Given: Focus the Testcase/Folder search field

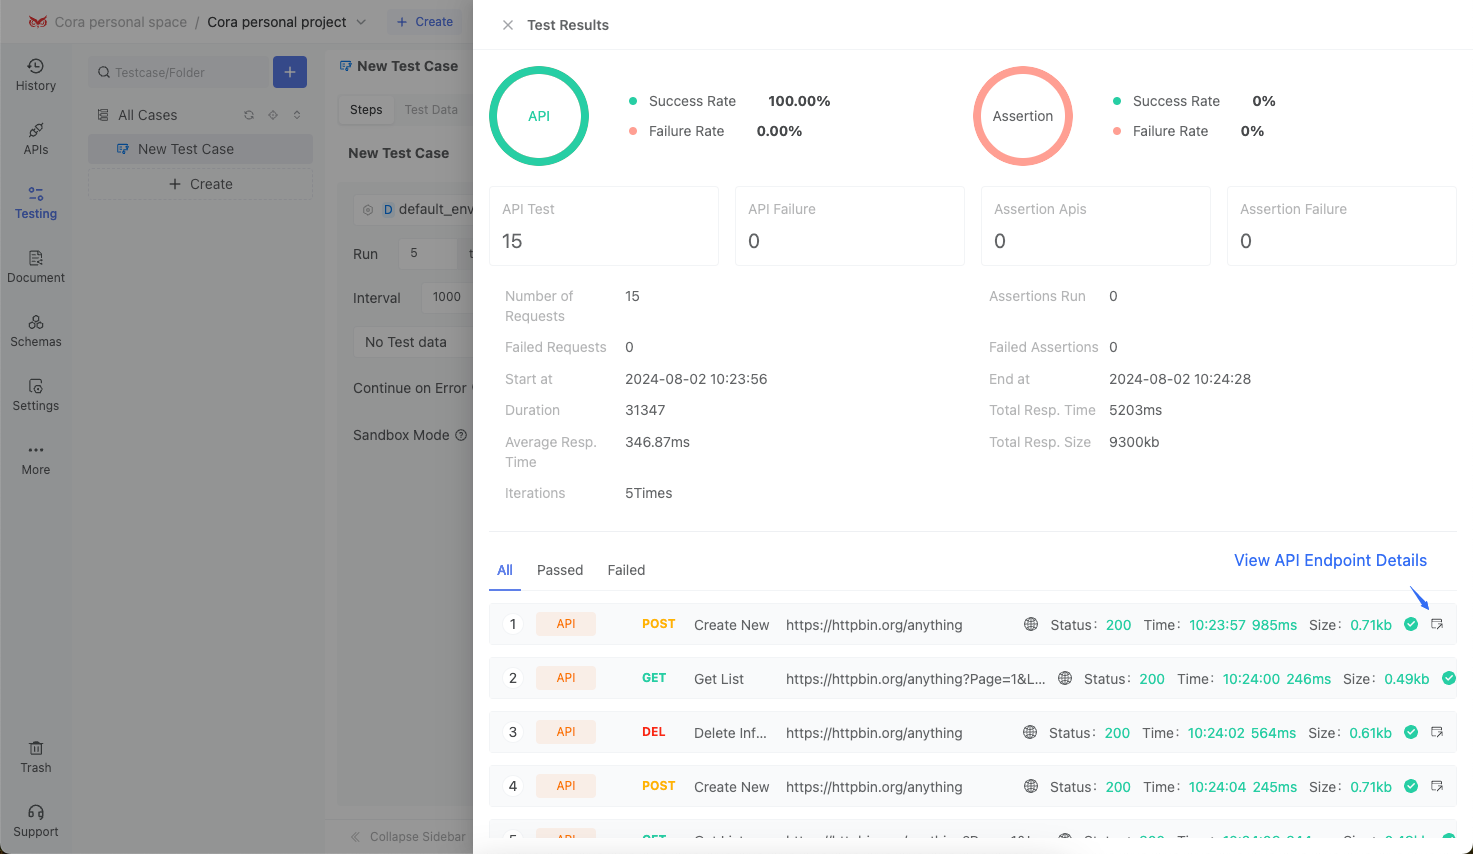Looking at the screenshot, I should [180, 72].
